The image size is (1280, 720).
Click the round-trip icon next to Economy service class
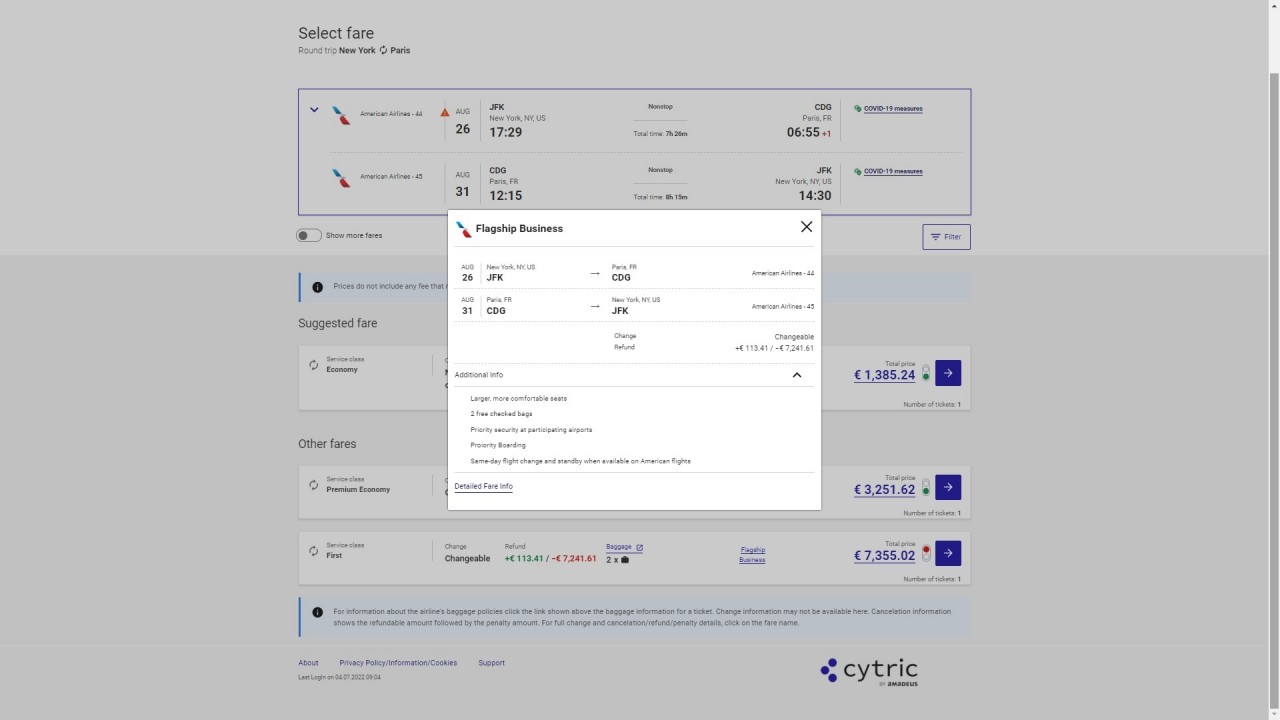click(x=315, y=363)
